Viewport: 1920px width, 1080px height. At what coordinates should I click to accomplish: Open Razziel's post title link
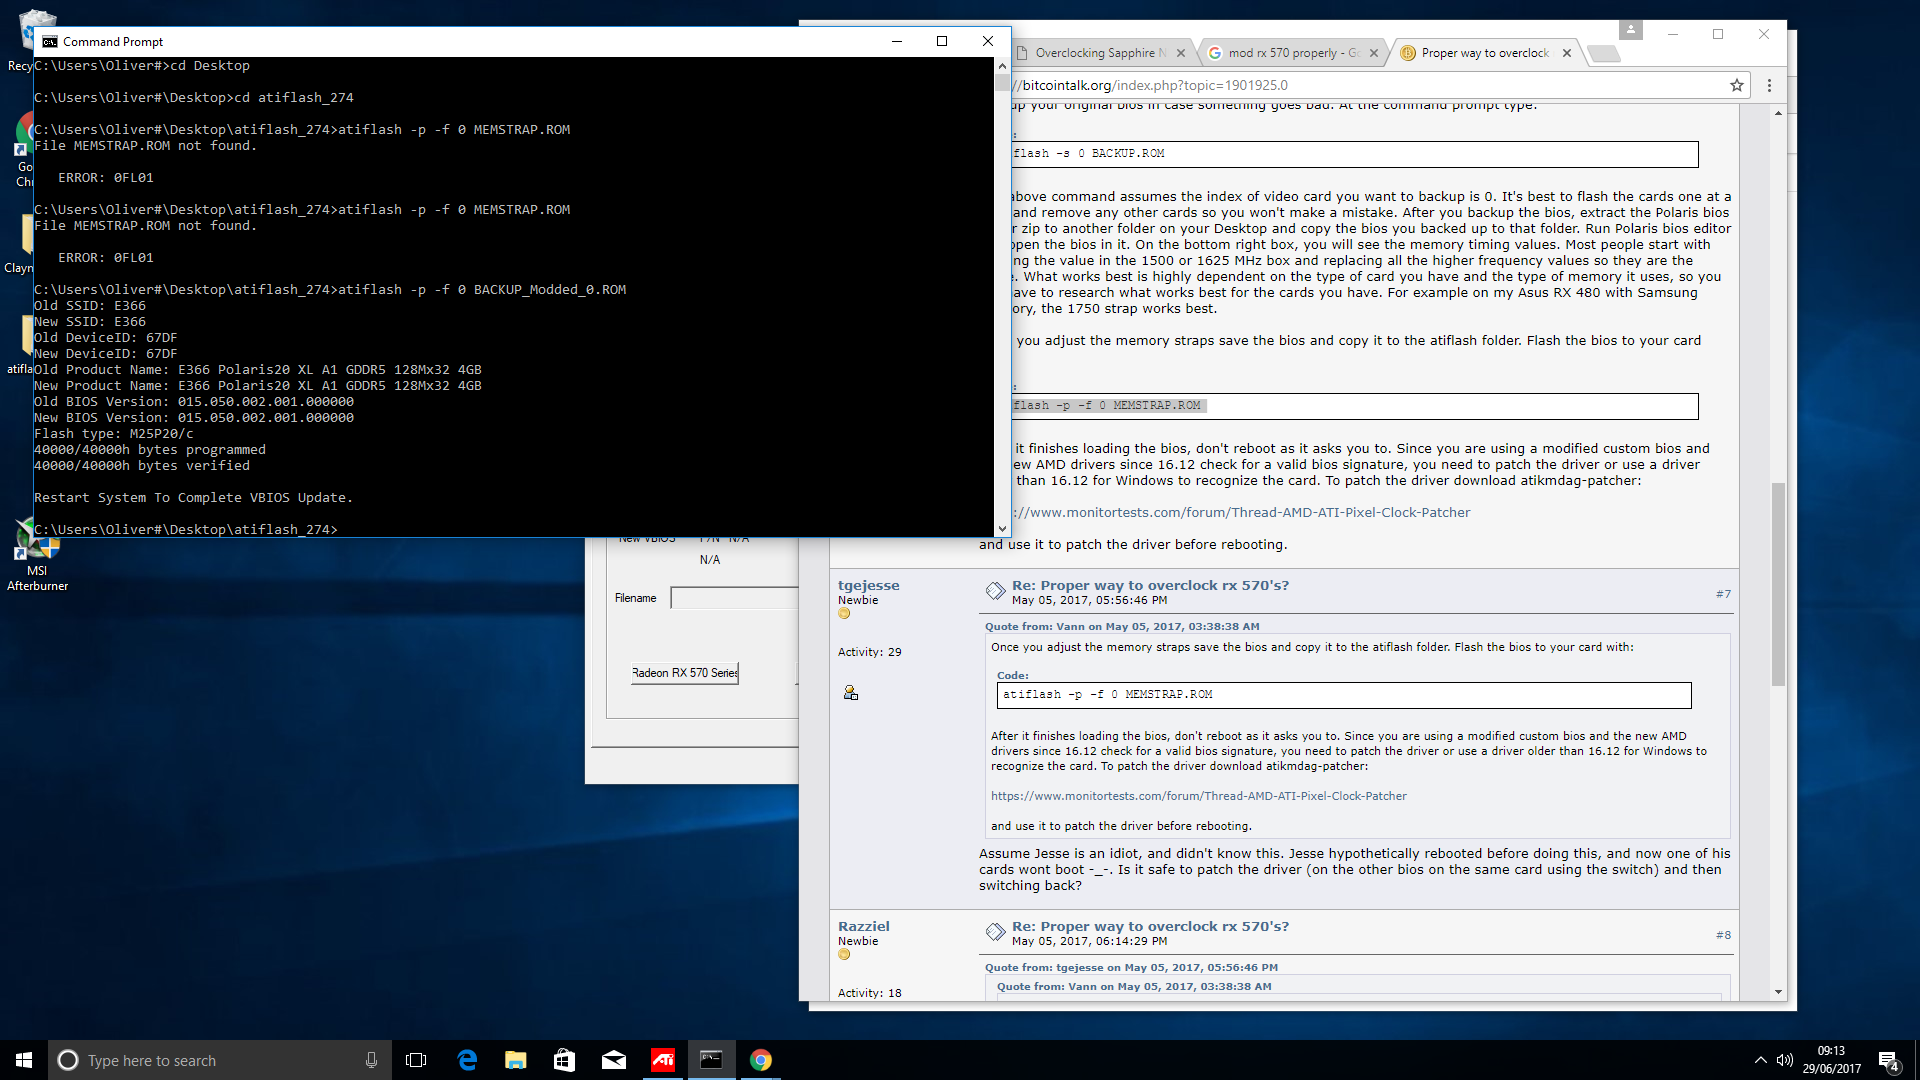pyautogui.click(x=1150, y=926)
